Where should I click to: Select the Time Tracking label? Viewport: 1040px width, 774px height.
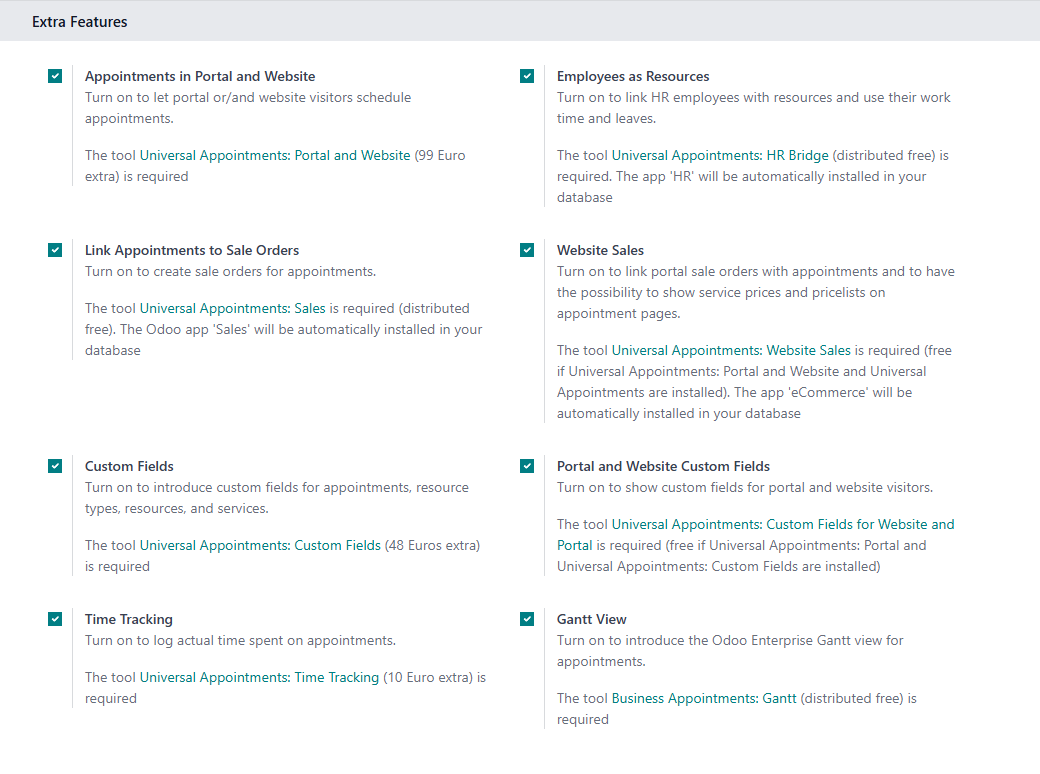(129, 619)
